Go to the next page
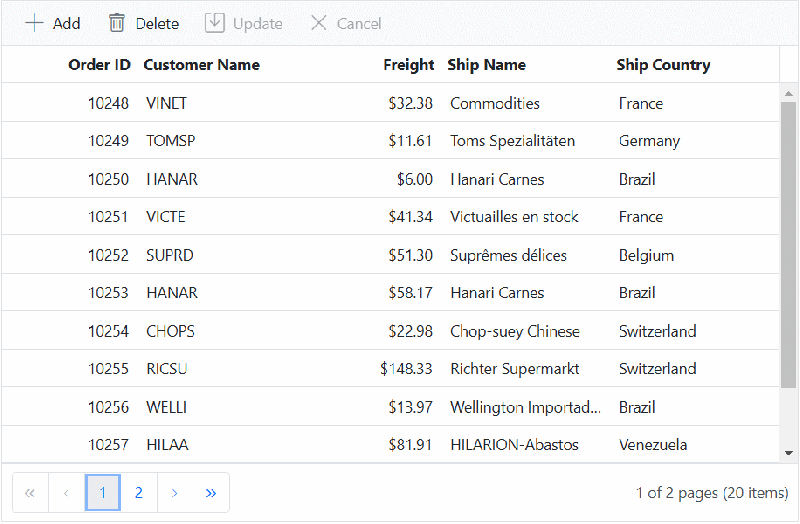This screenshot has height=524, width=800. (175, 493)
